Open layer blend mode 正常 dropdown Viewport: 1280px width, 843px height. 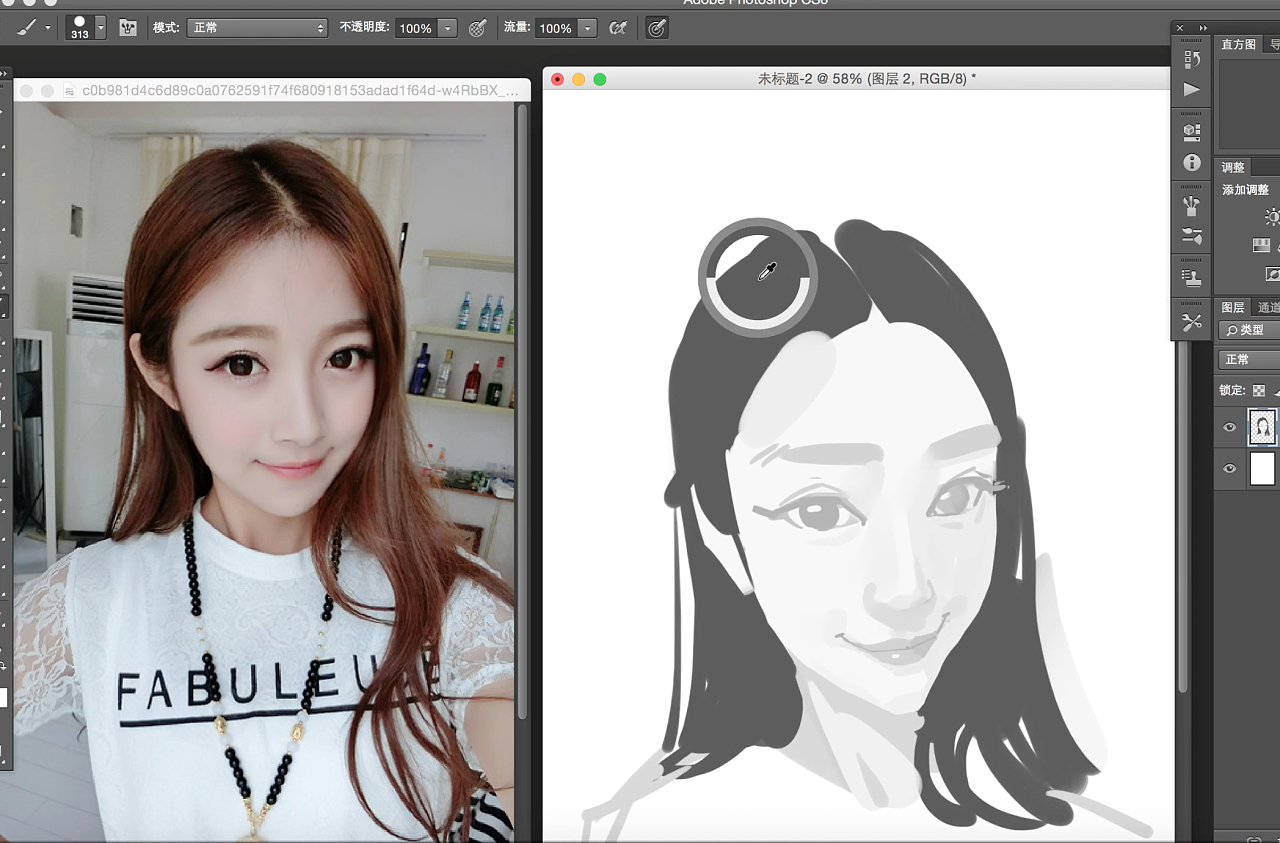(x=1249, y=360)
